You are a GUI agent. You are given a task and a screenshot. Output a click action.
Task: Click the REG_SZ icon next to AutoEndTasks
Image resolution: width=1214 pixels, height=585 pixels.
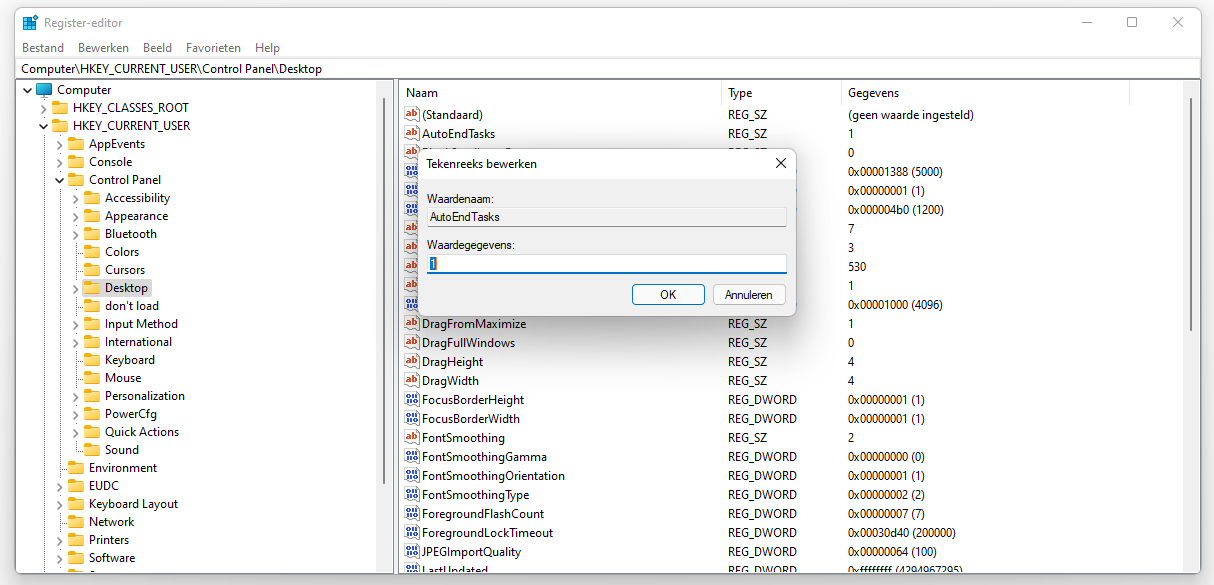pos(411,133)
